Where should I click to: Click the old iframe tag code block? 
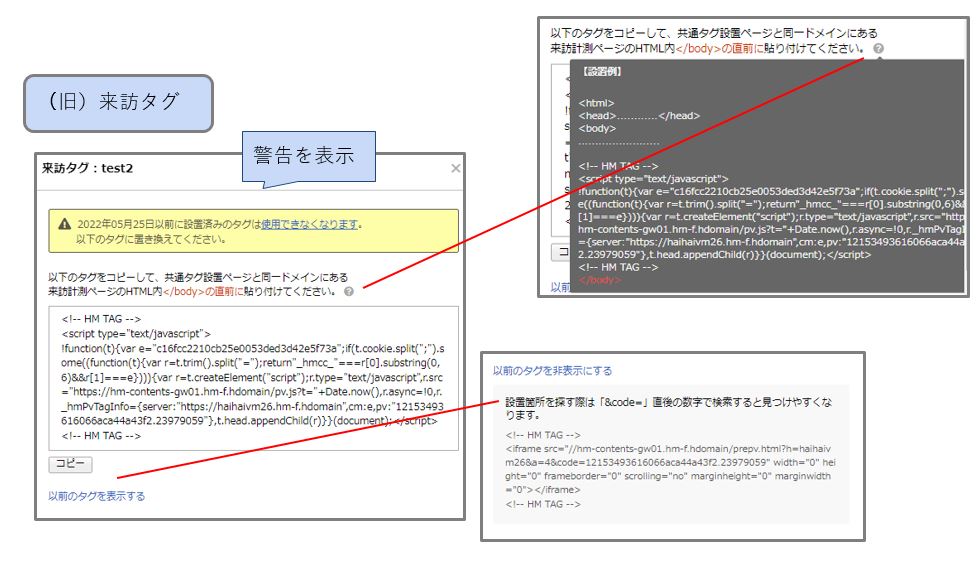[671, 470]
